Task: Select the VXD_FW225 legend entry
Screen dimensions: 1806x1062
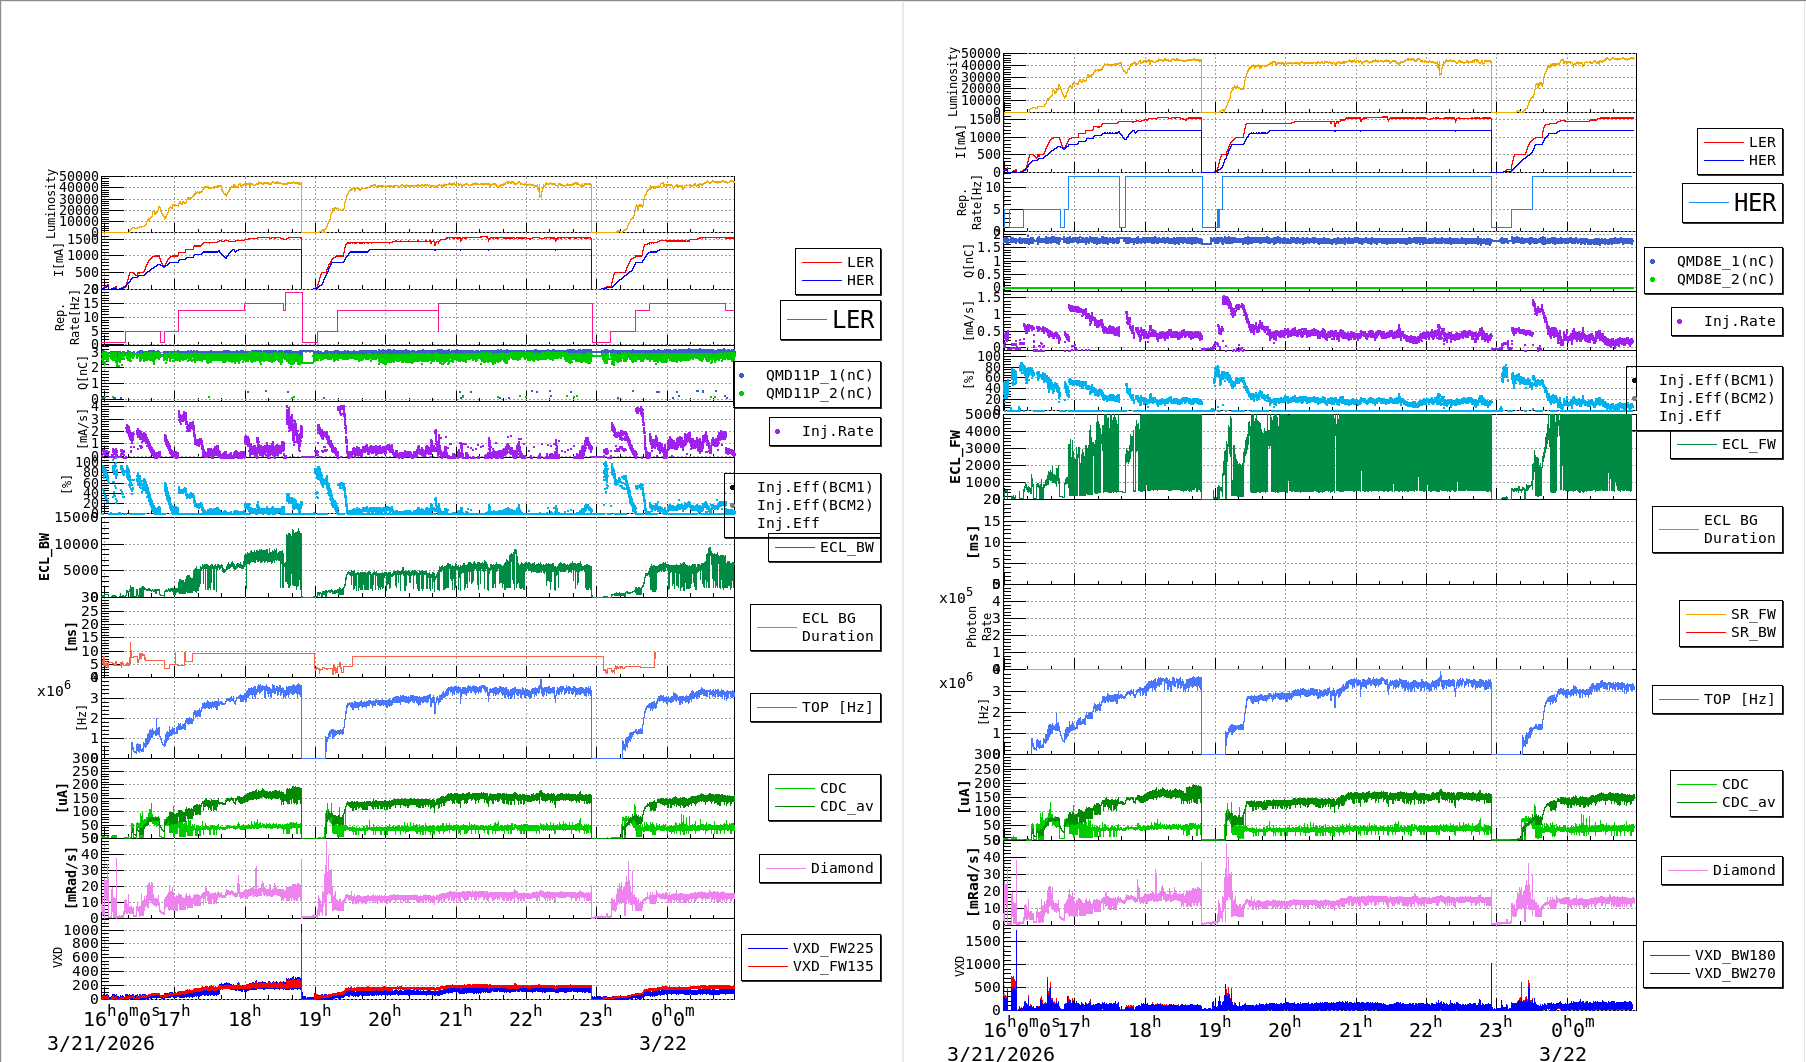Action: [x=831, y=948]
